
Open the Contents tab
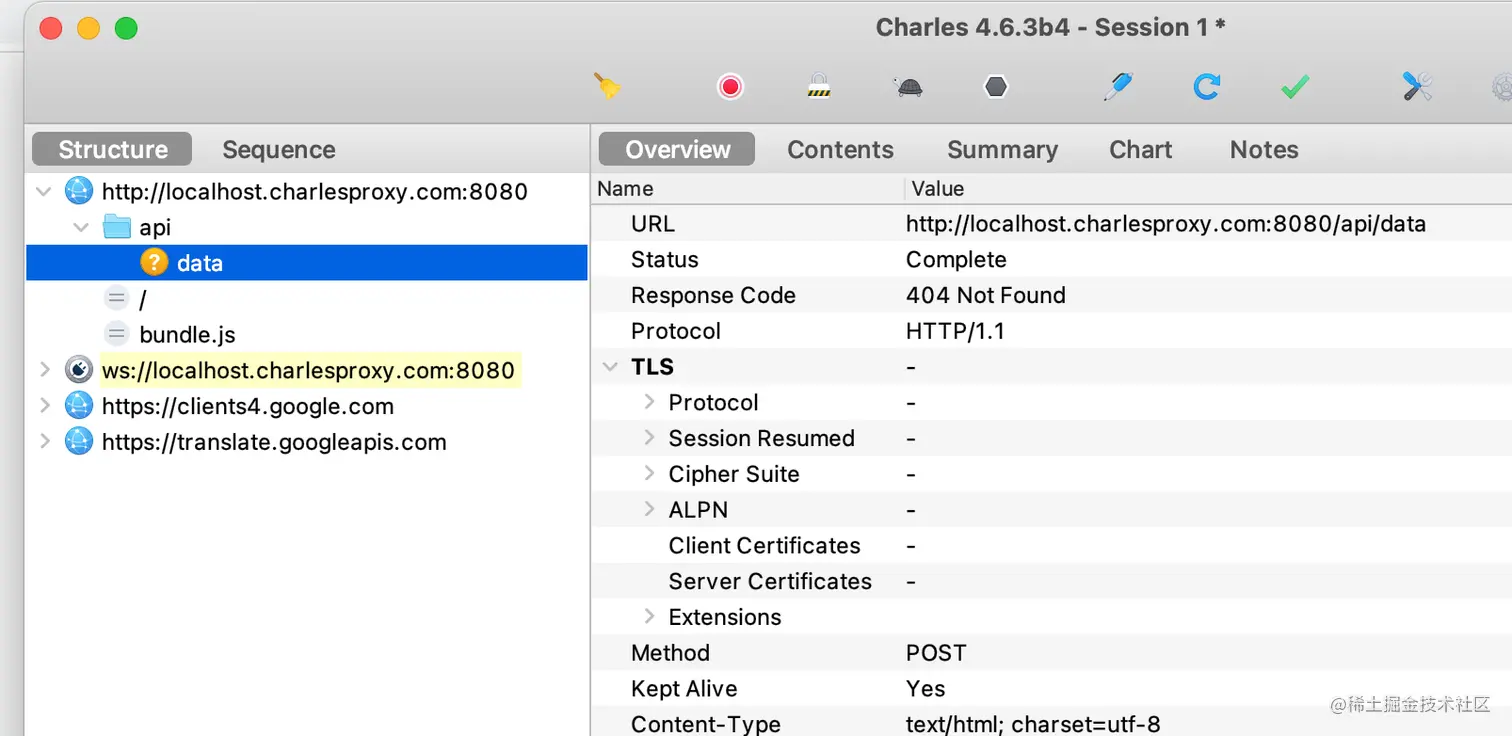tap(840, 149)
